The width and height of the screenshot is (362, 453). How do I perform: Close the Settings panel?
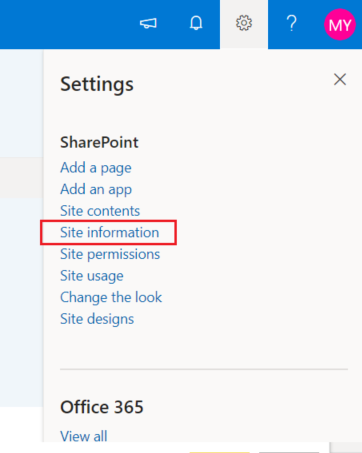(340, 79)
